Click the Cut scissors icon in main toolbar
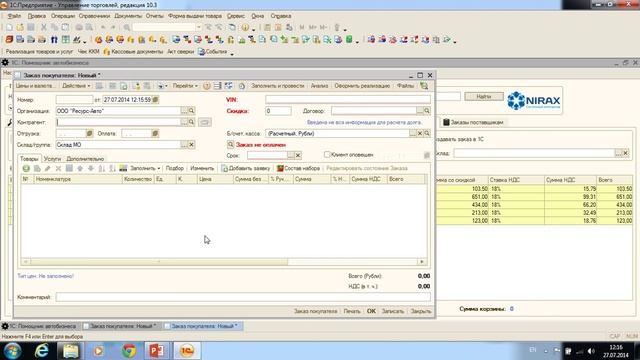Image resolution: width=640 pixels, height=360 pixels. tap(44, 27)
